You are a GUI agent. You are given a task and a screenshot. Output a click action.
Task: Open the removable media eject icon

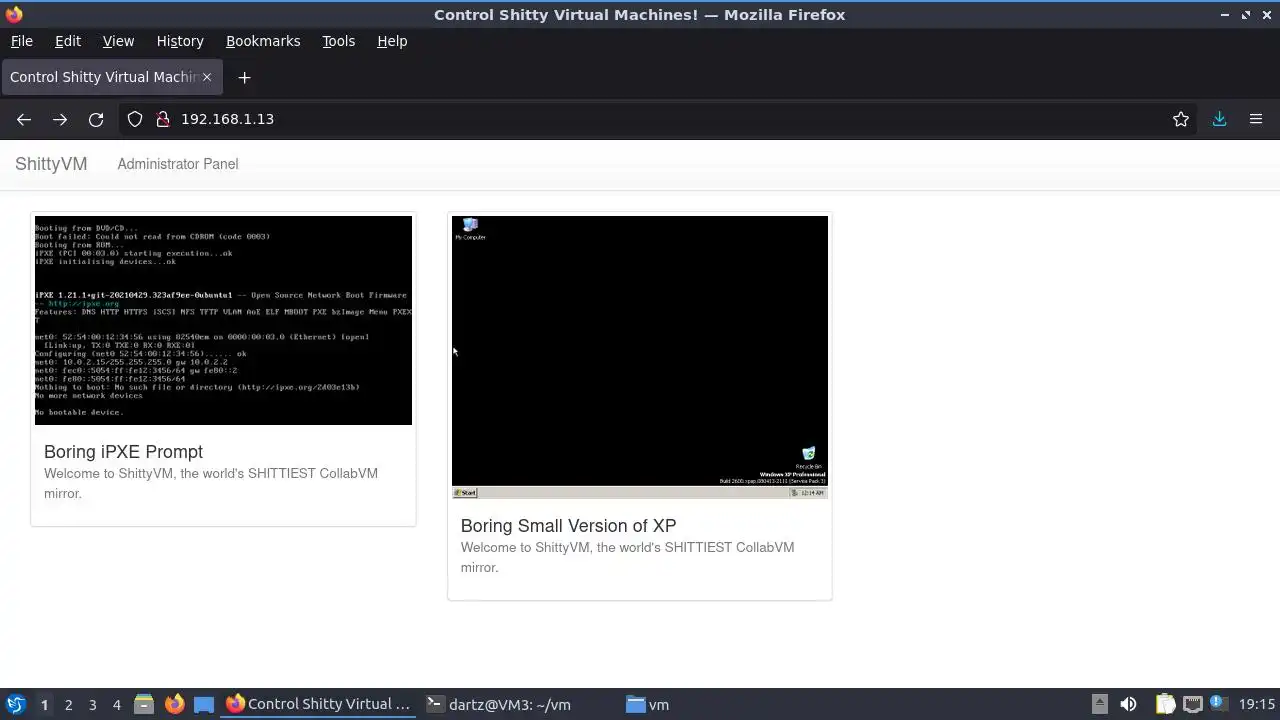click(x=1099, y=704)
